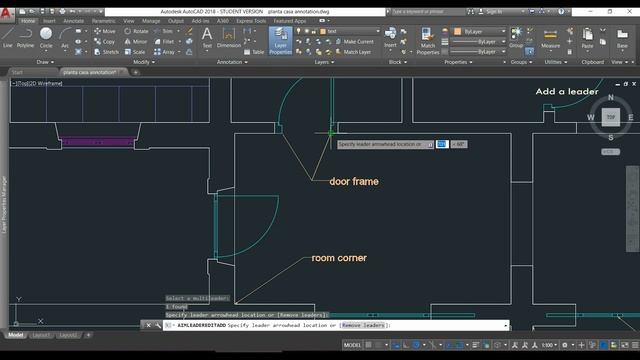Click the Measure tool

(x=550, y=39)
